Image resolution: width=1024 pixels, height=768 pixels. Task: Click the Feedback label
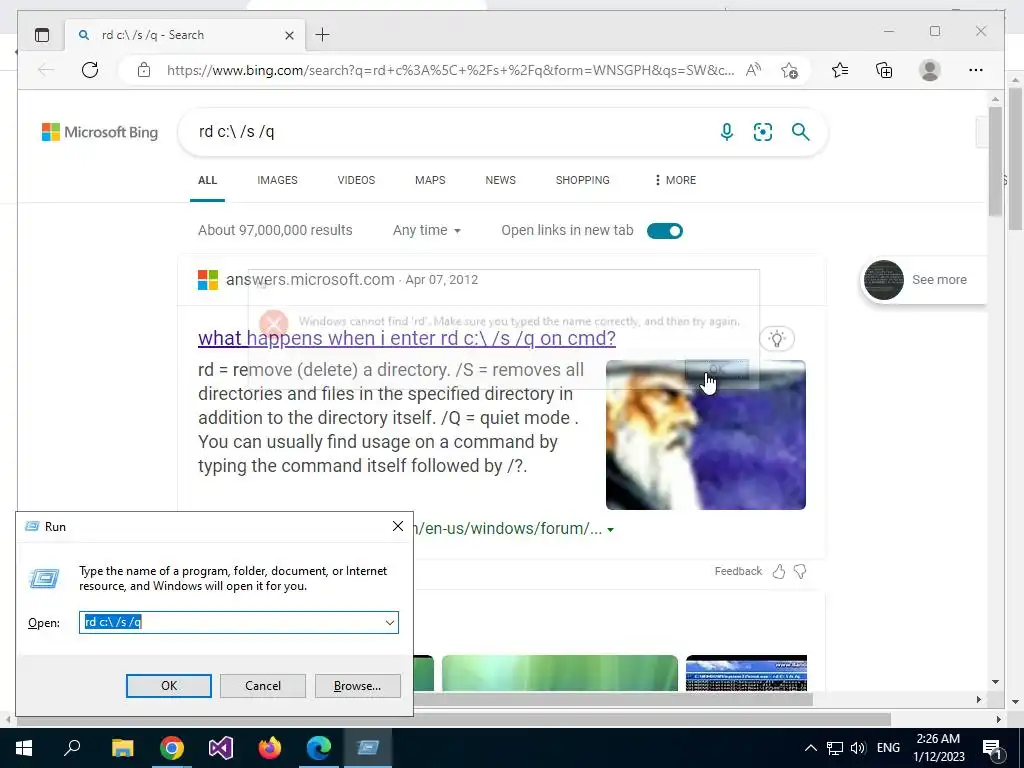[738, 571]
